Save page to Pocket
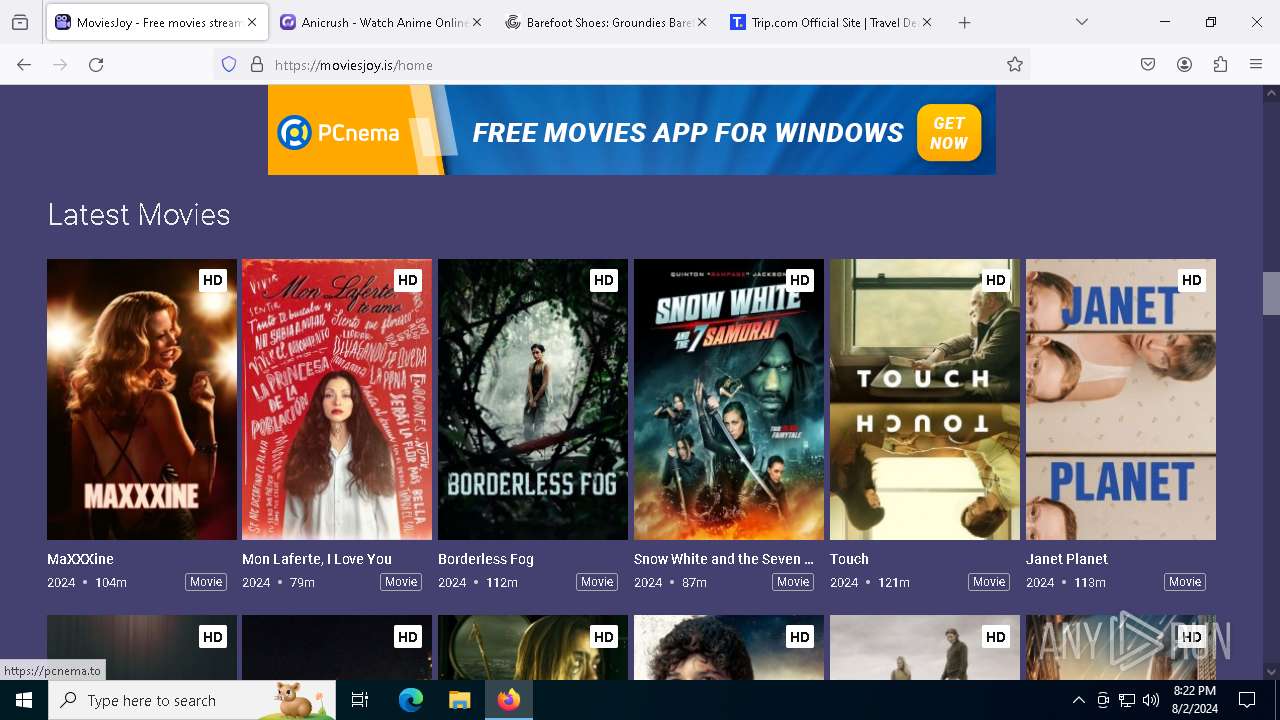 pyautogui.click(x=1148, y=64)
